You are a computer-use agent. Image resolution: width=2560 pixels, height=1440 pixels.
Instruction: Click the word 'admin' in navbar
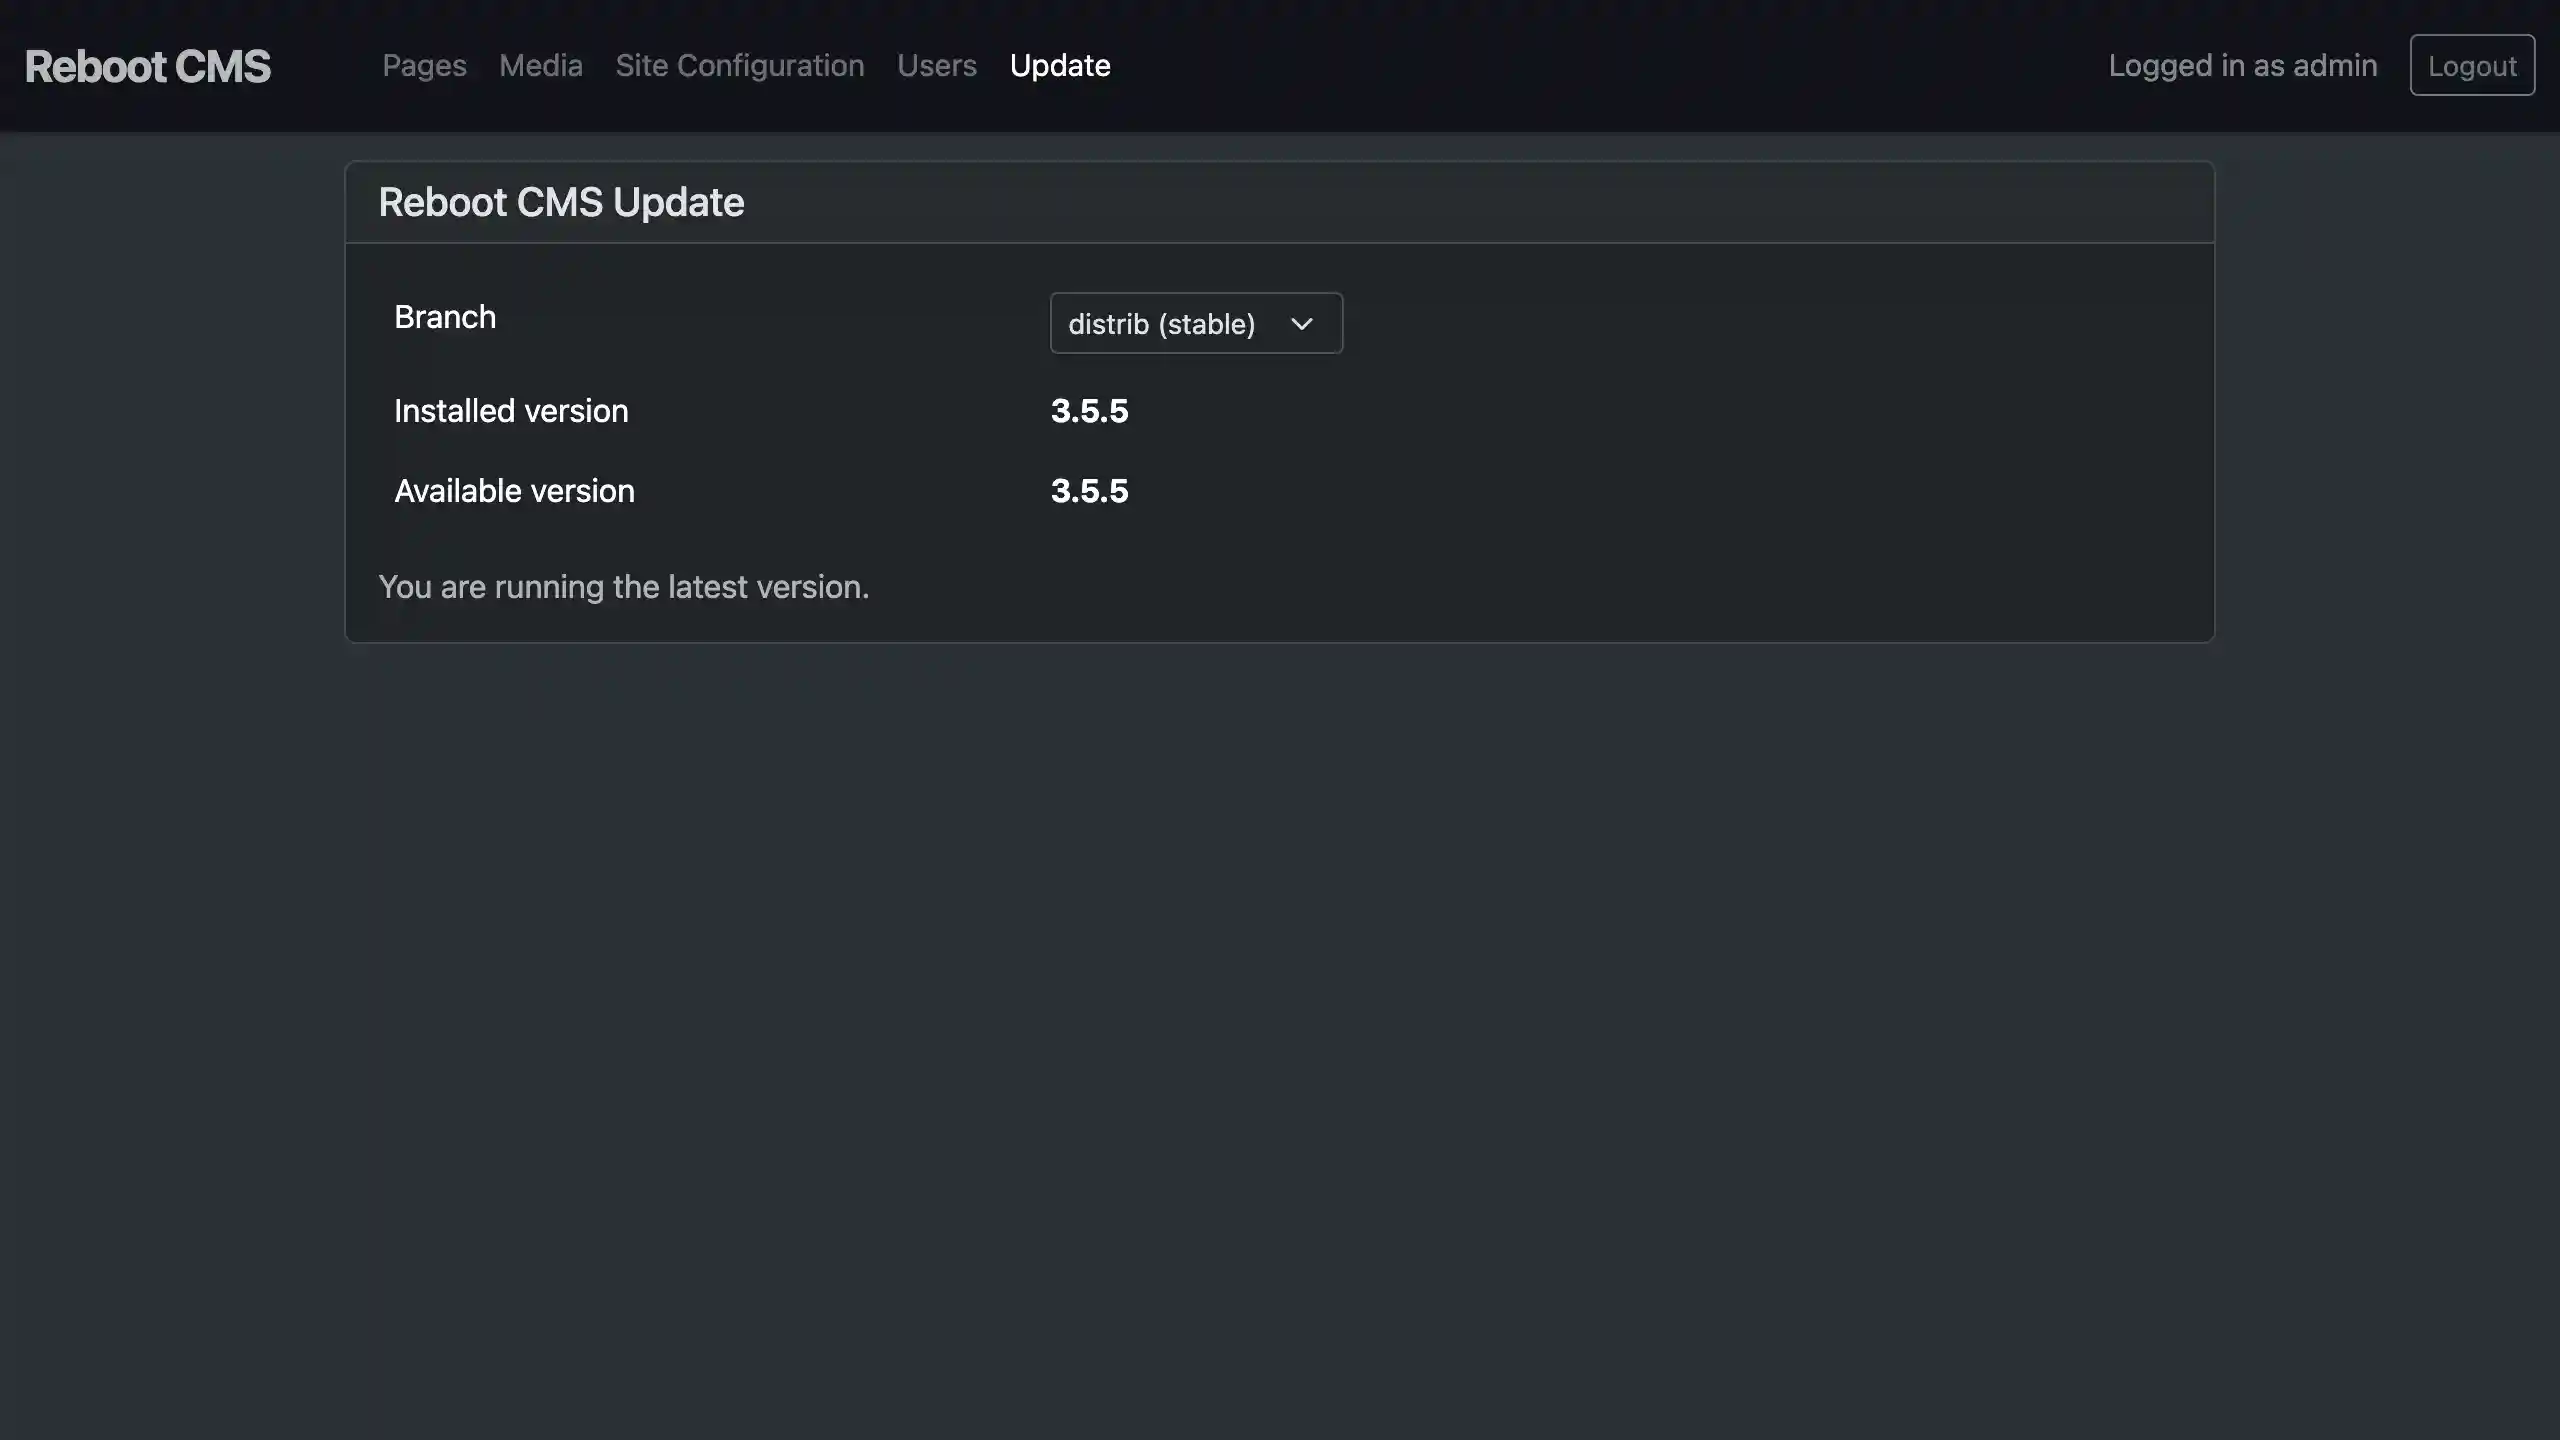(x=2334, y=66)
